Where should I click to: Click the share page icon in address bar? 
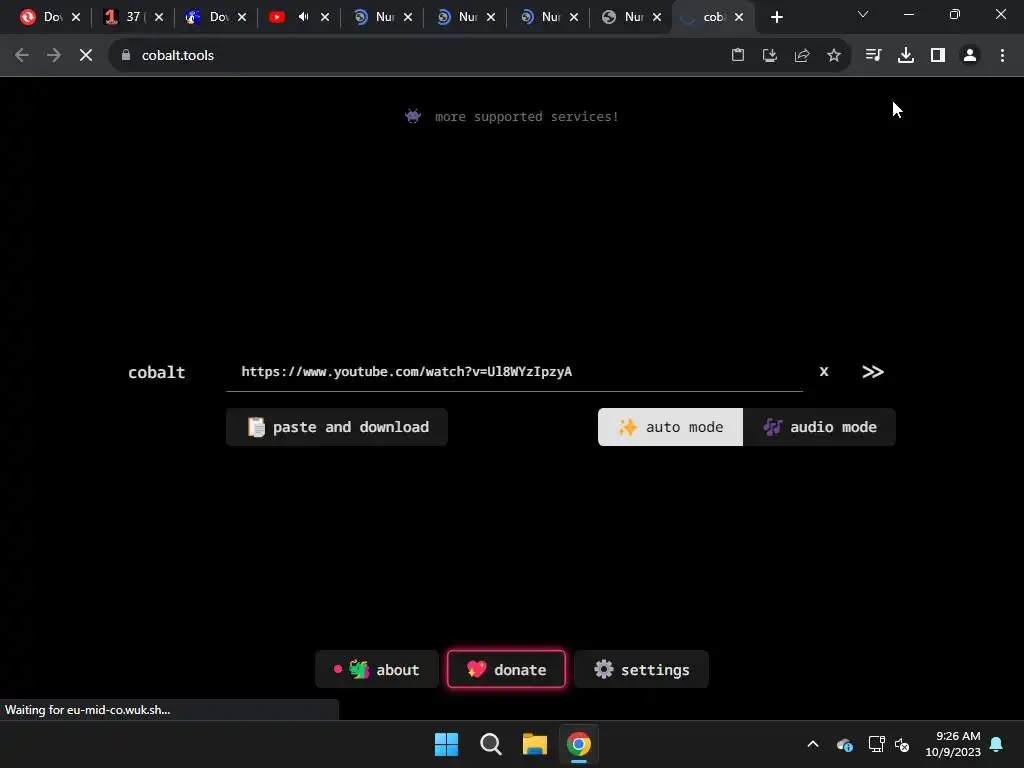click(x=802, y=56)
